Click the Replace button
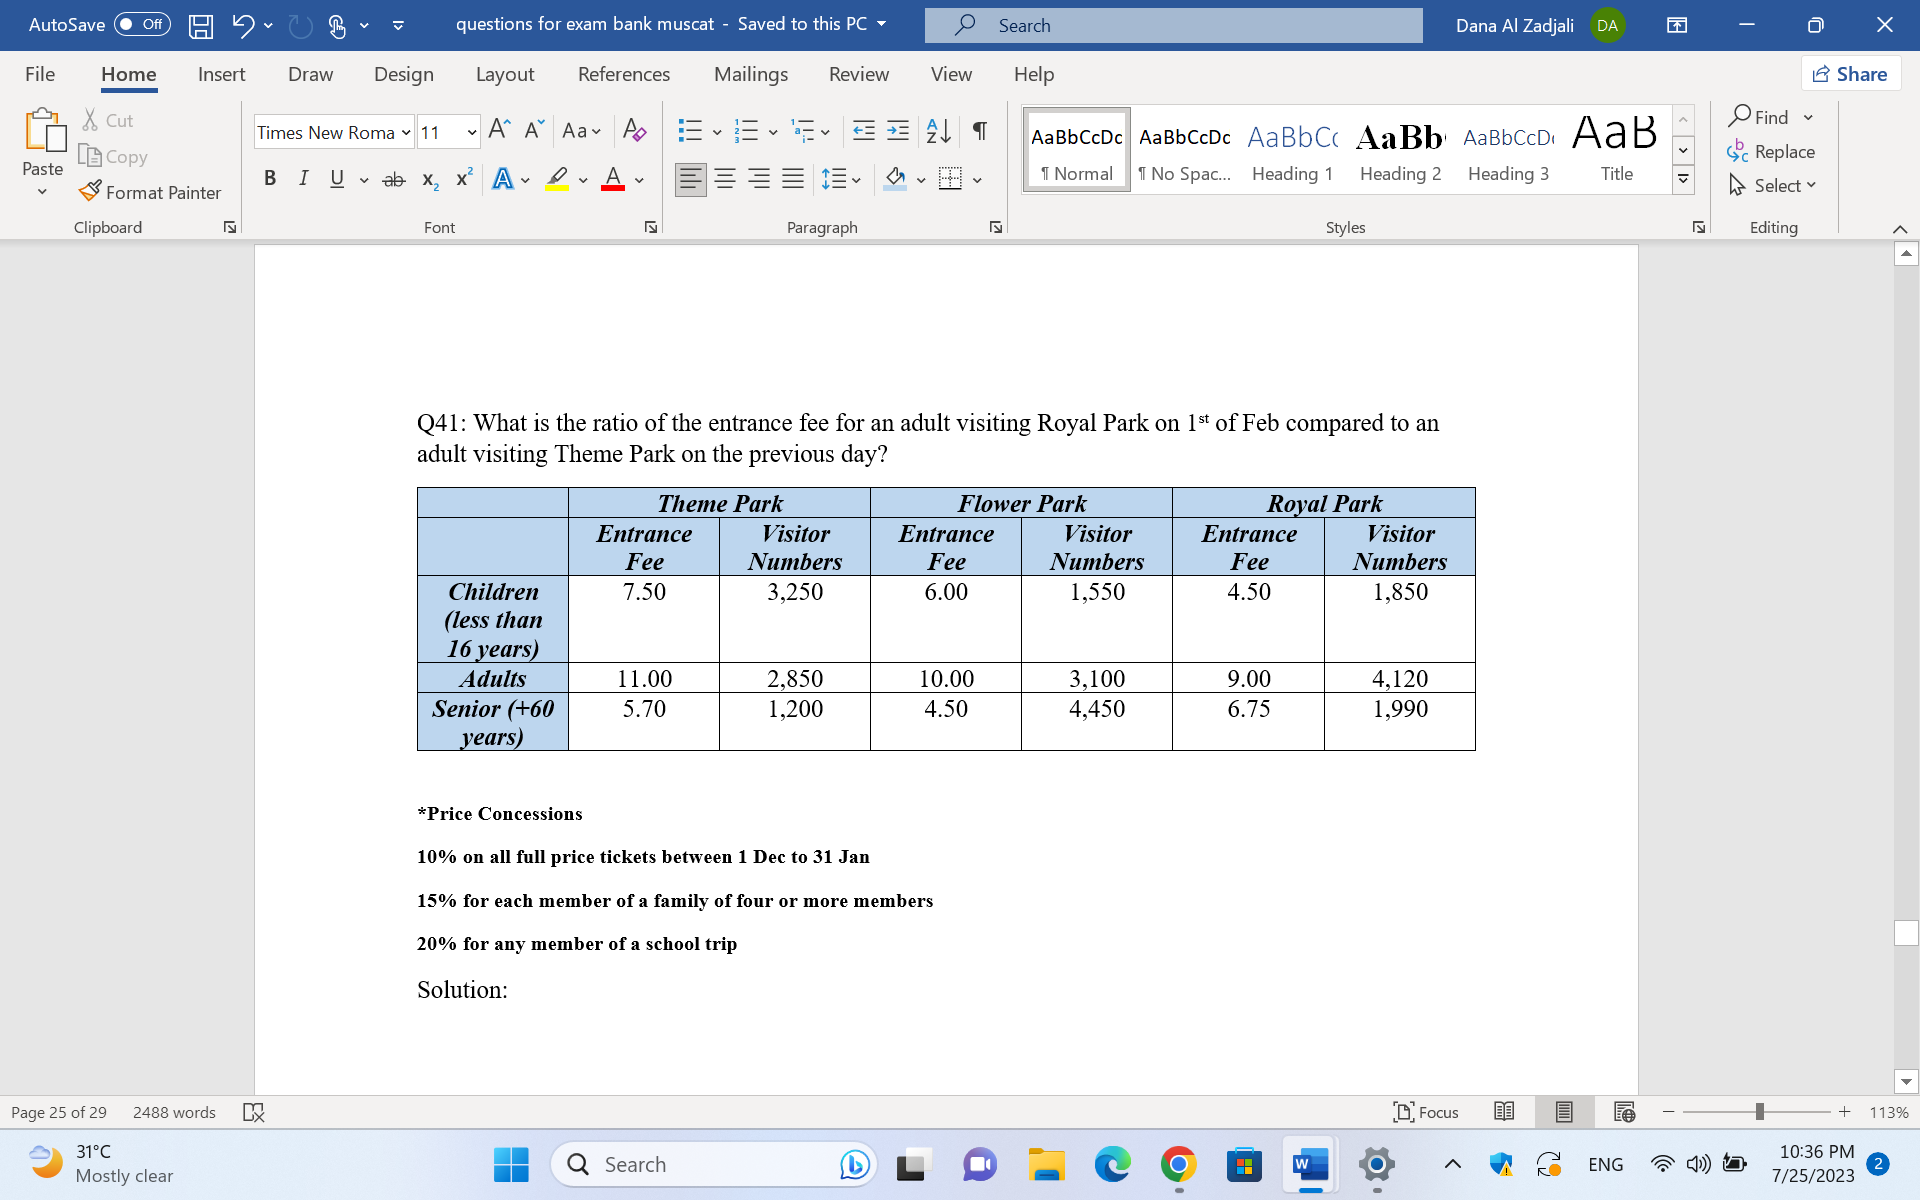 [1771, 152]
